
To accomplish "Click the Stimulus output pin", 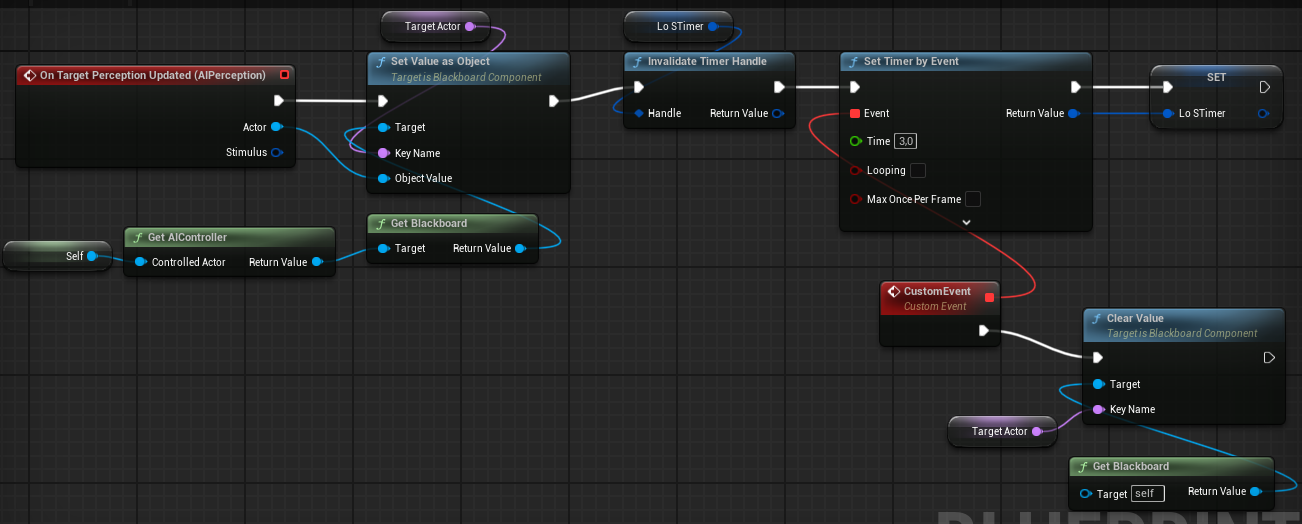I will [277, 153].
